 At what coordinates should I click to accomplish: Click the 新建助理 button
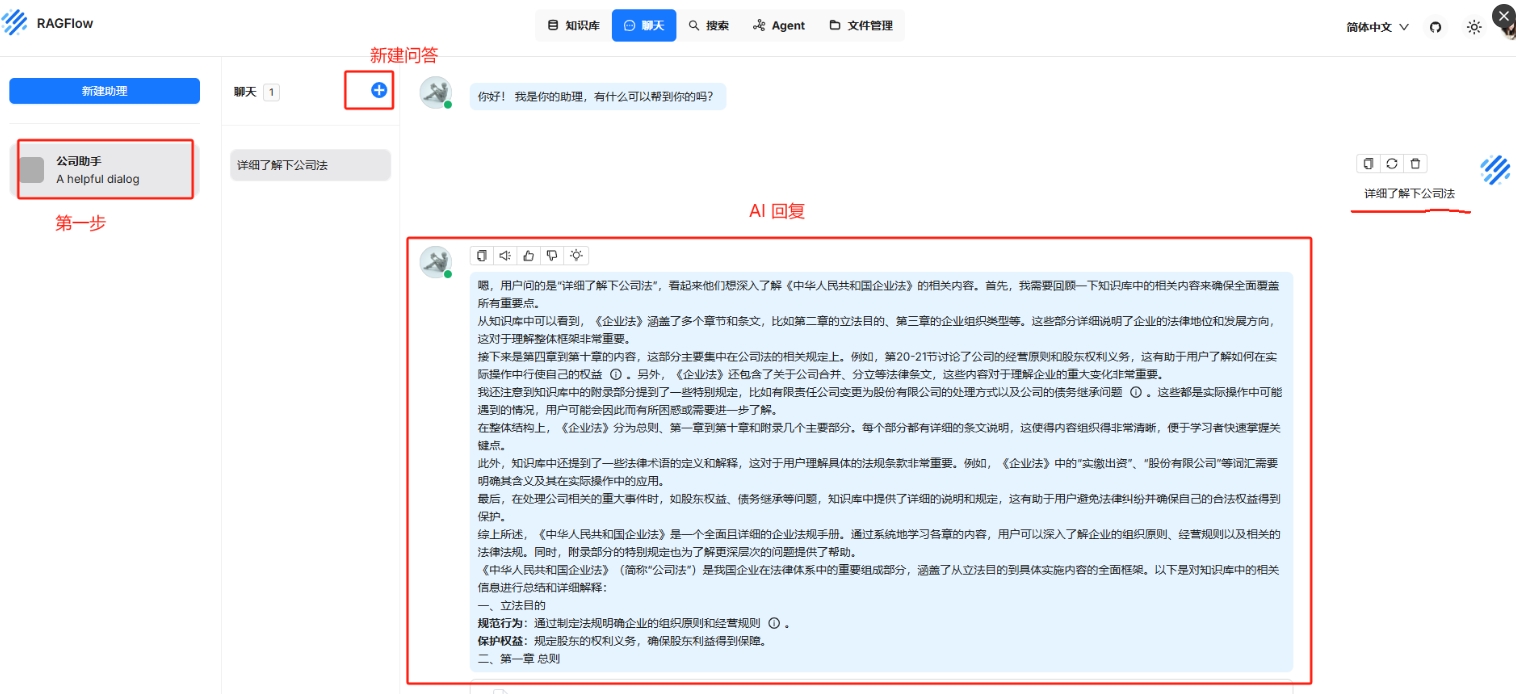104,90
